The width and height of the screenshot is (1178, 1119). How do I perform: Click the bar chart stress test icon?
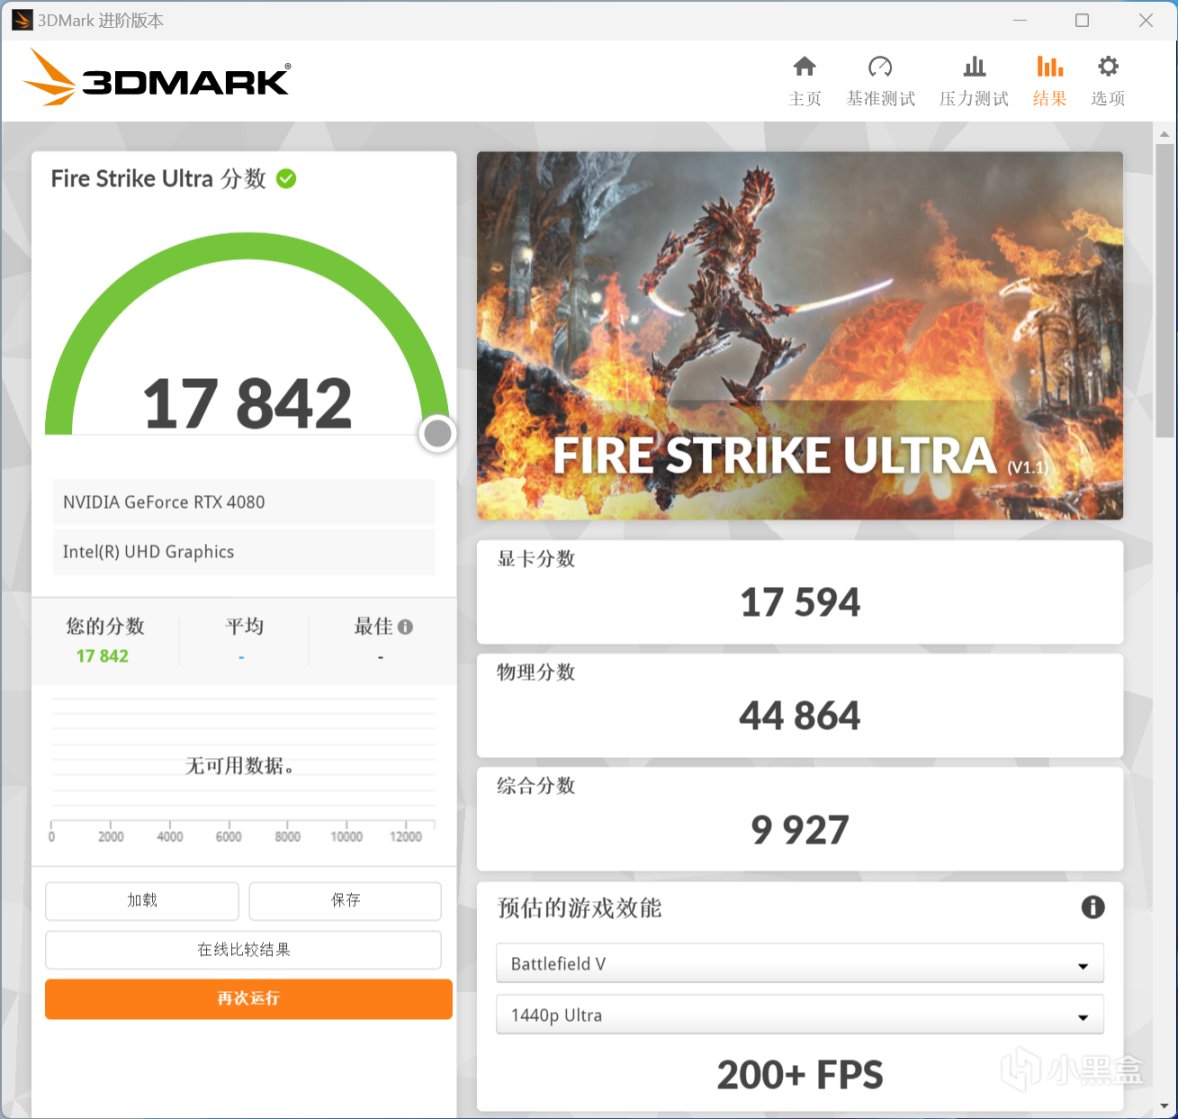click(x=974, y=67)
